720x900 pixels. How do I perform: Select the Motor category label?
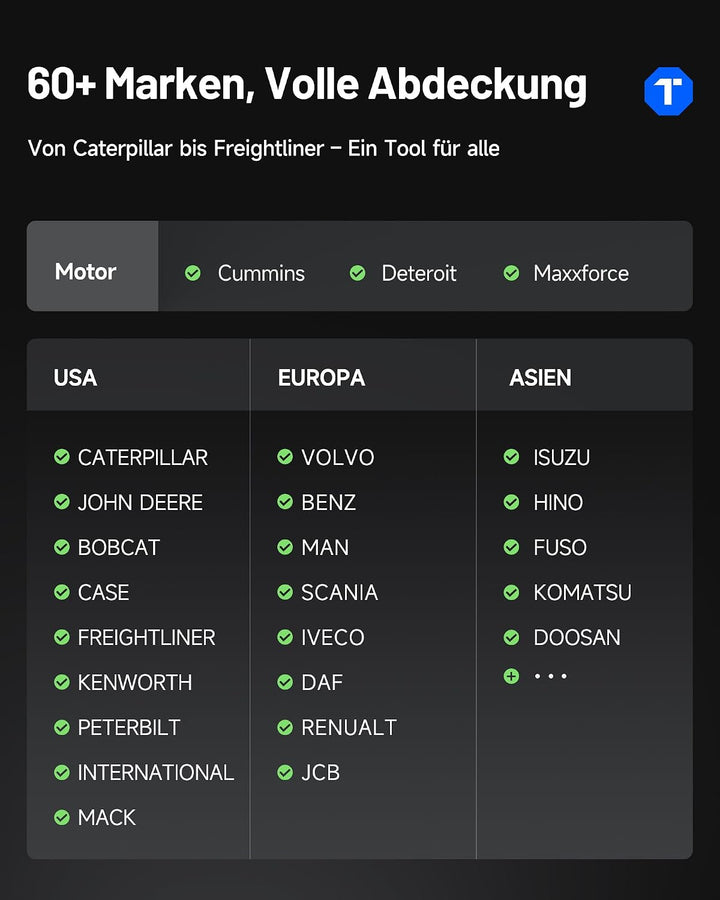(86, 271)
